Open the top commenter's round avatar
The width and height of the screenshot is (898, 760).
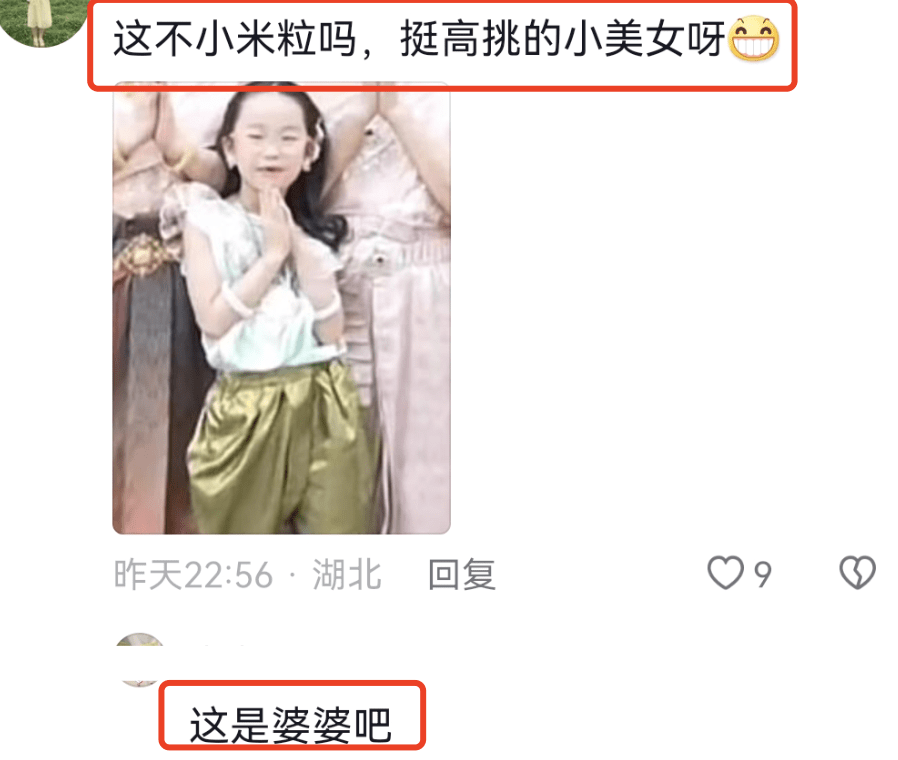pyautogui.click(x=43, y=20)
